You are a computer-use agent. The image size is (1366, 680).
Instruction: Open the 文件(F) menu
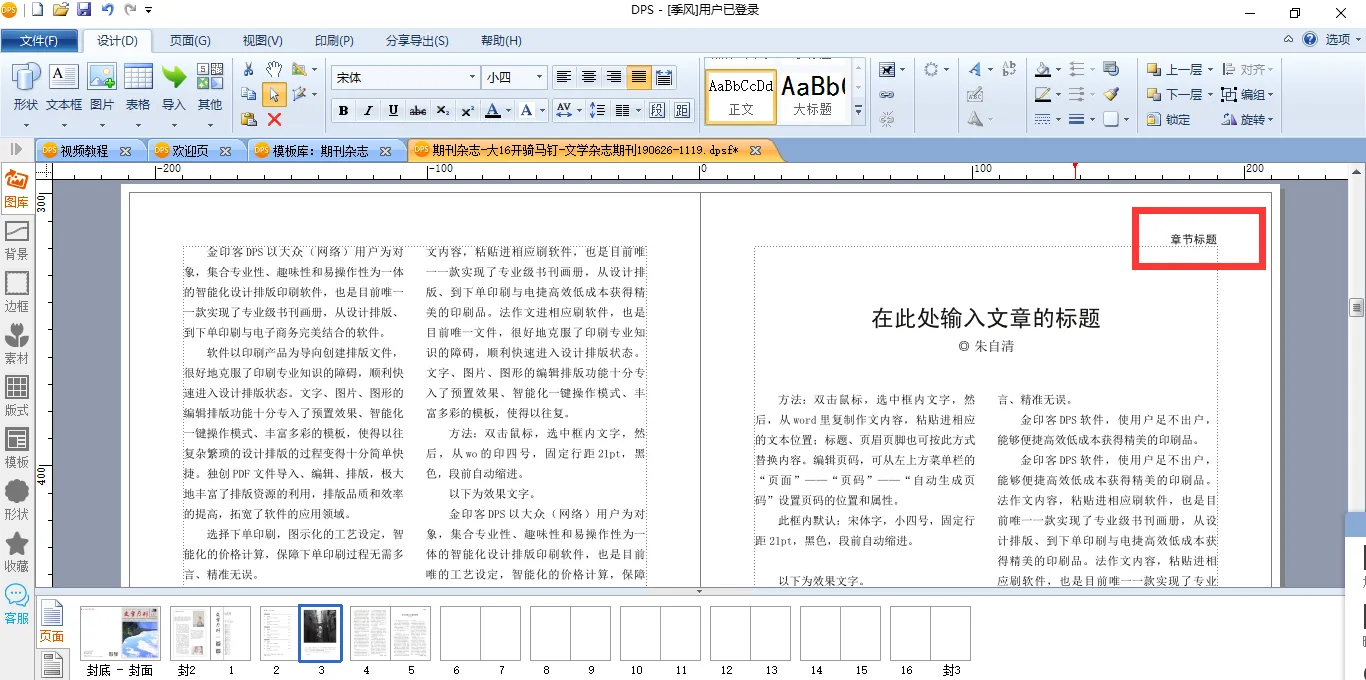(39, 41)
